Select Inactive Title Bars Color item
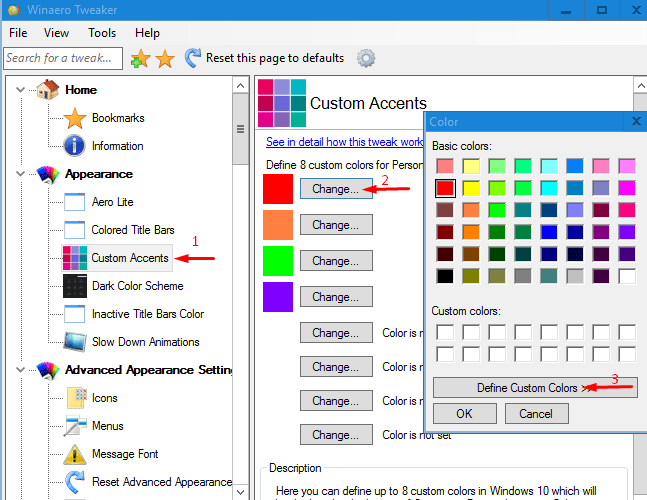Screen dimensions: 647x500 (x=148, y=314)
